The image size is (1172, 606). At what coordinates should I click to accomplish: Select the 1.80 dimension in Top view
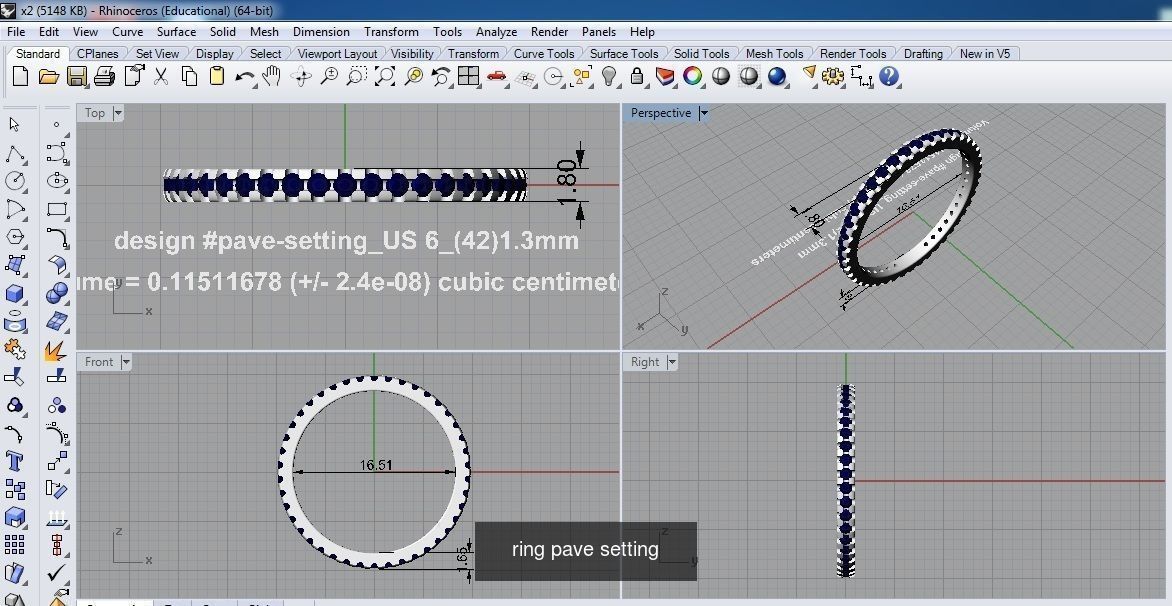567,184
